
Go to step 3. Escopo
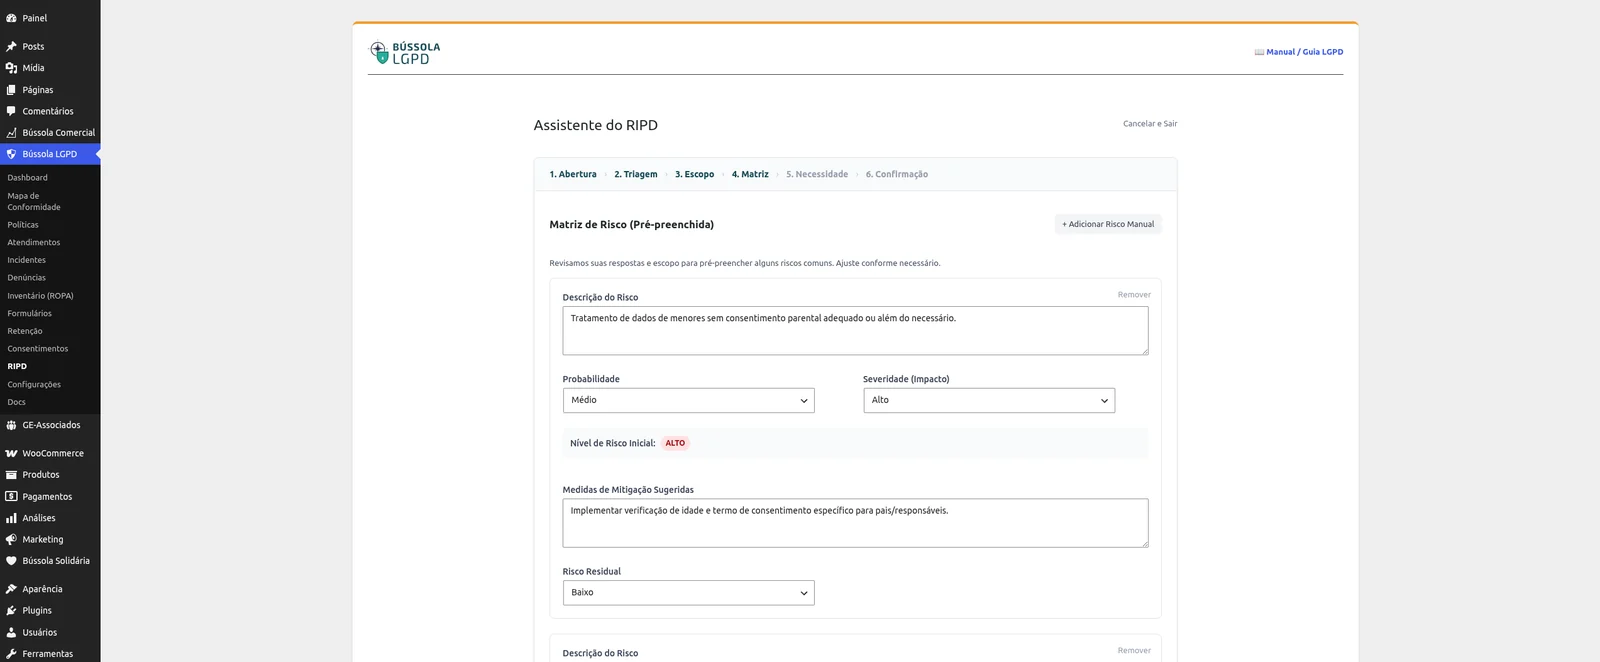(x=694, y=174)
